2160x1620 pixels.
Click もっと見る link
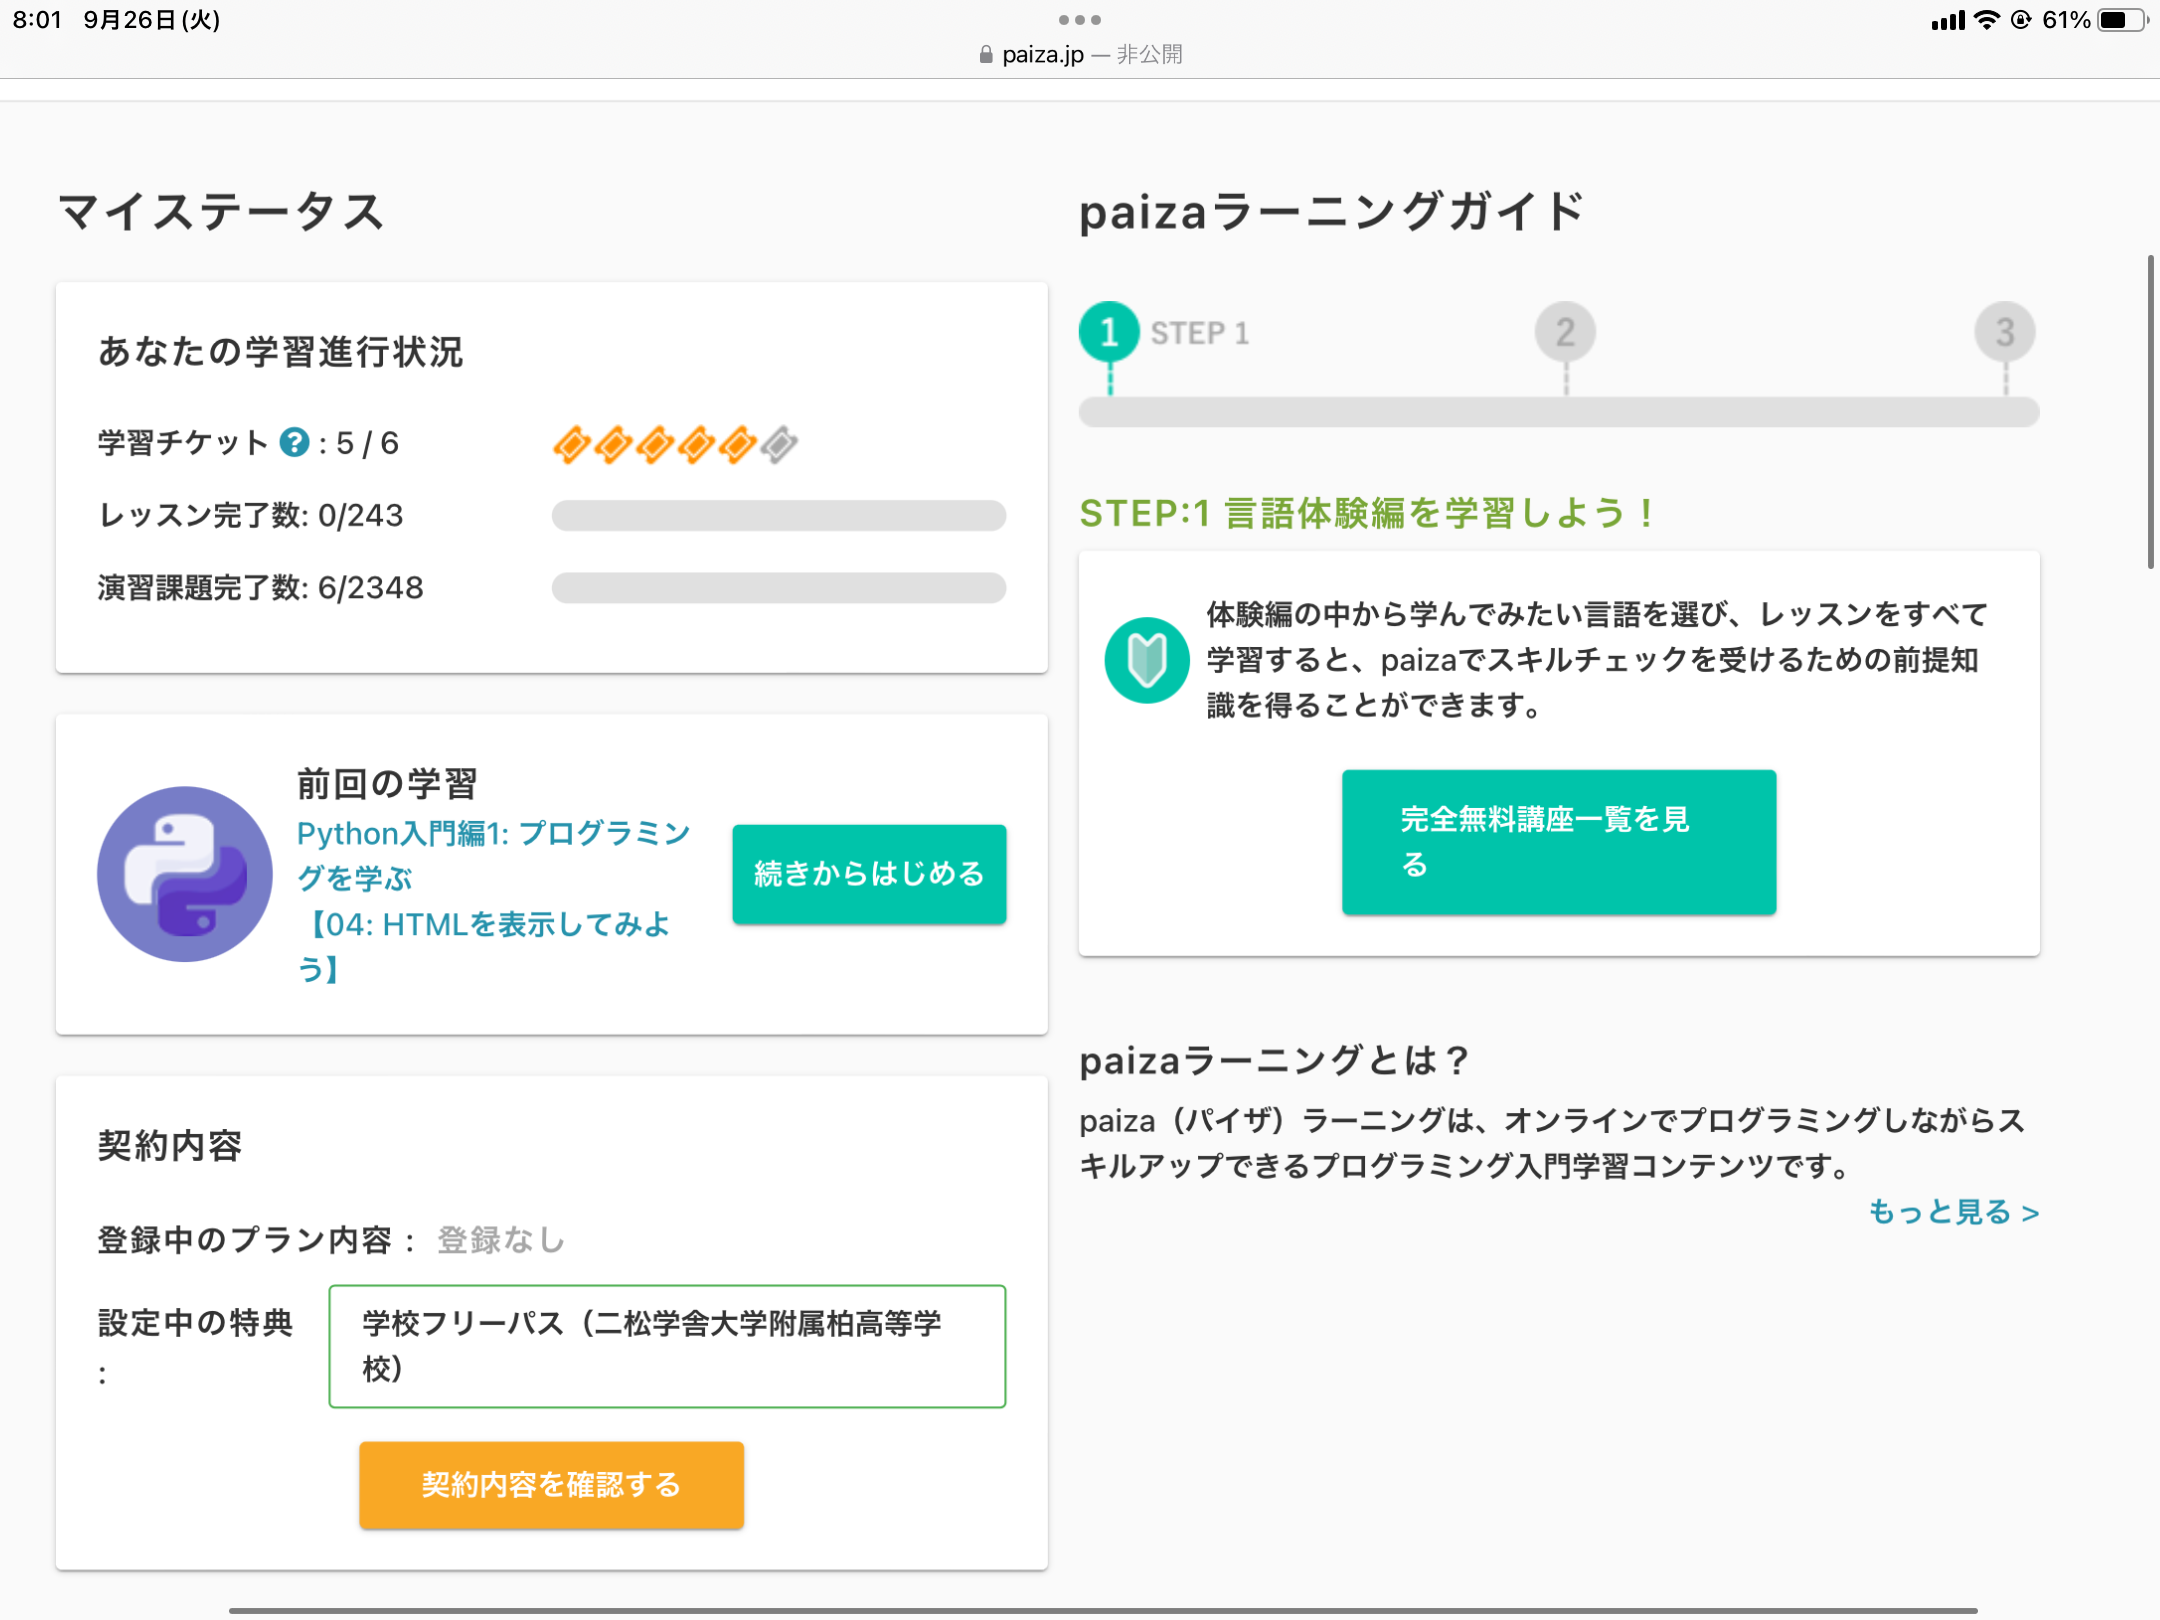click(1954, 1212)
